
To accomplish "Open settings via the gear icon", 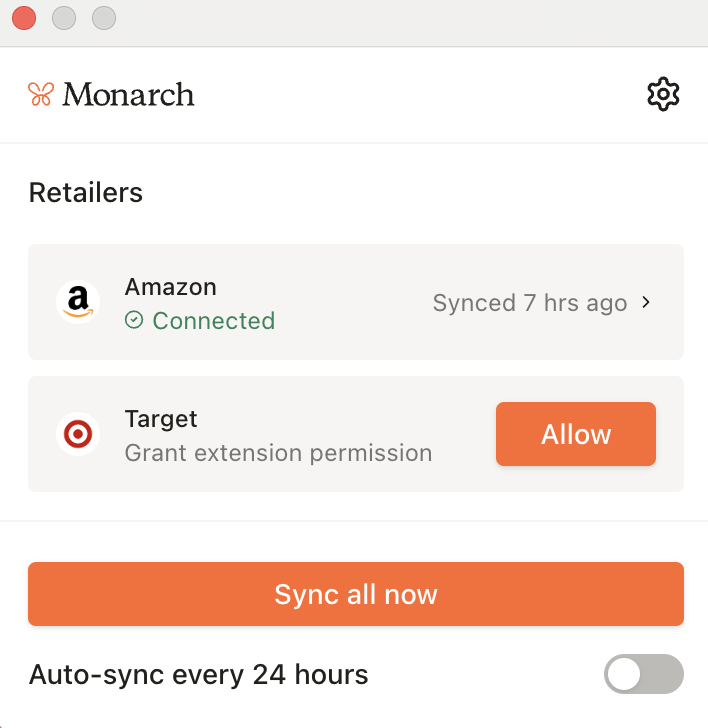I will [x=663, y=95].
